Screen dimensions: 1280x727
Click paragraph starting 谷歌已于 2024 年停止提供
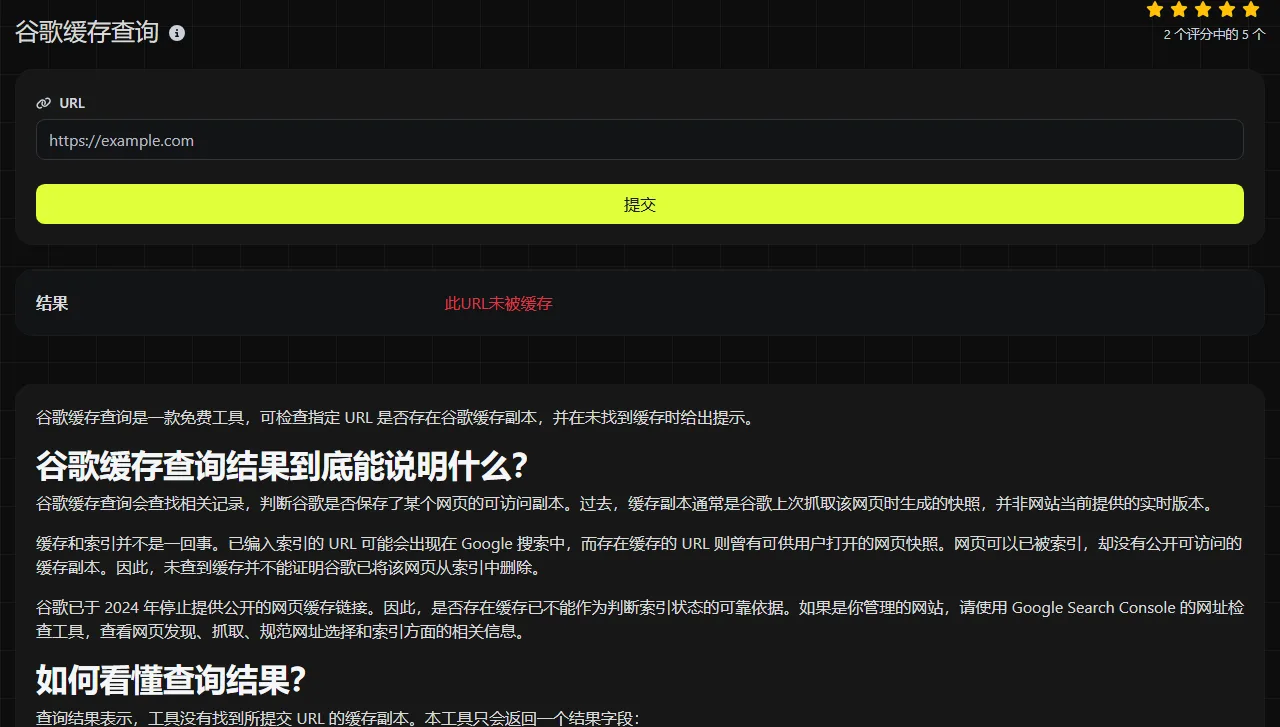pos(640,620)
